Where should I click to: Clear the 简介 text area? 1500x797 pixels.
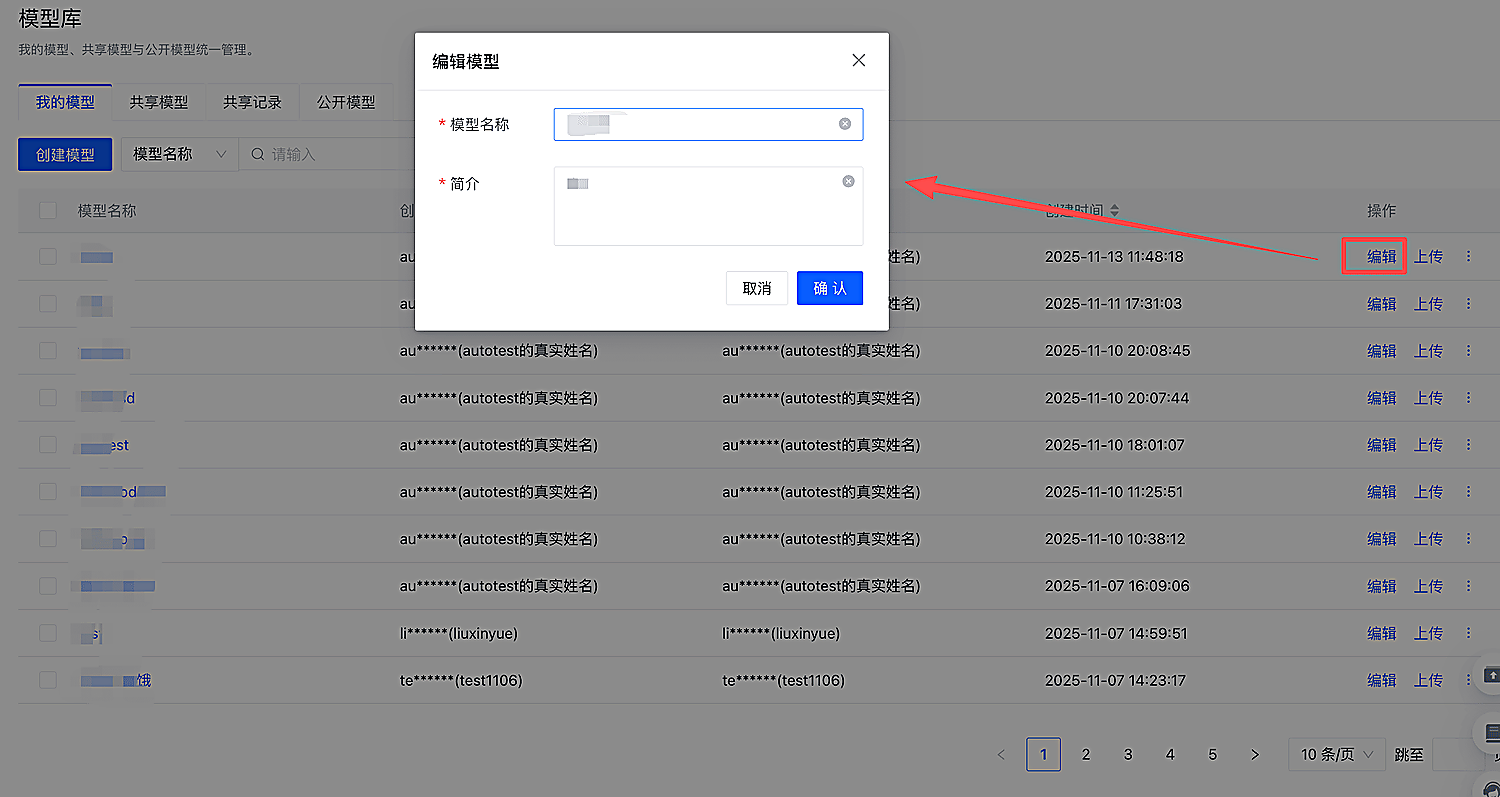click(x=848, y=182)
